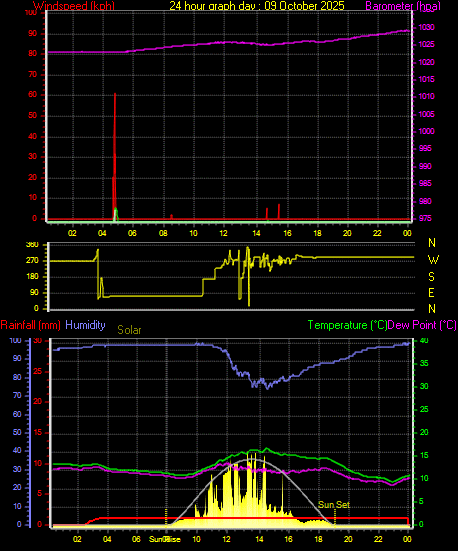Click the "Windspeed (kph)" axis title

[74, 6]
